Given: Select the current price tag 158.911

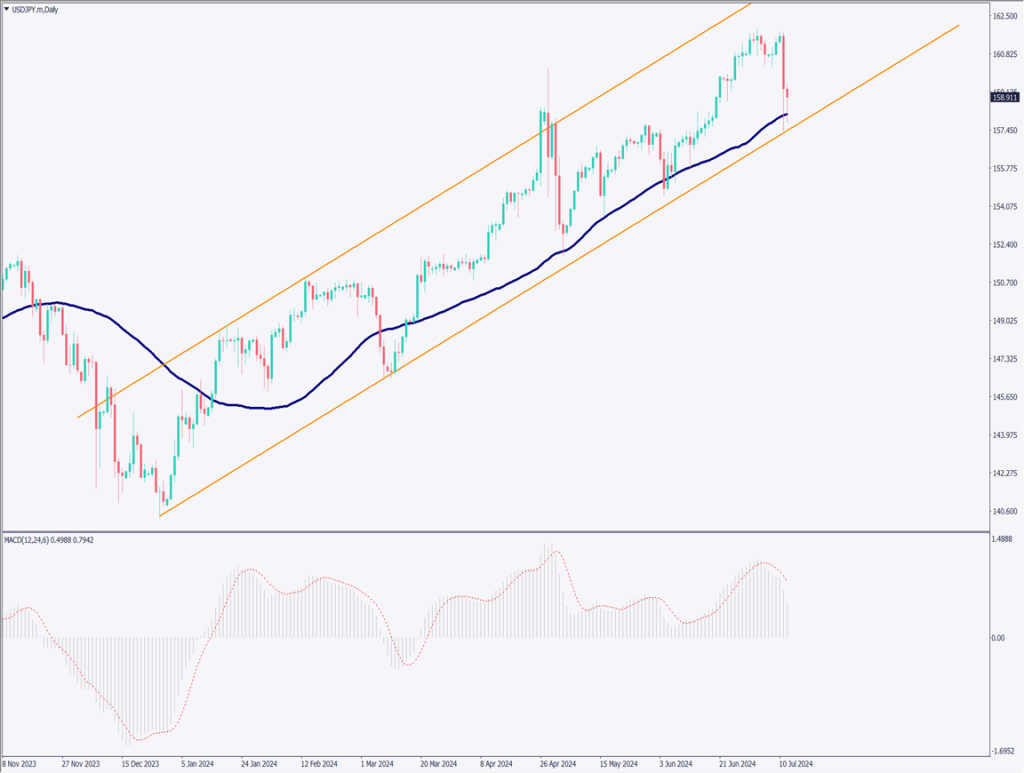Looking at the screenshot, I should [x=1004, y=97].
